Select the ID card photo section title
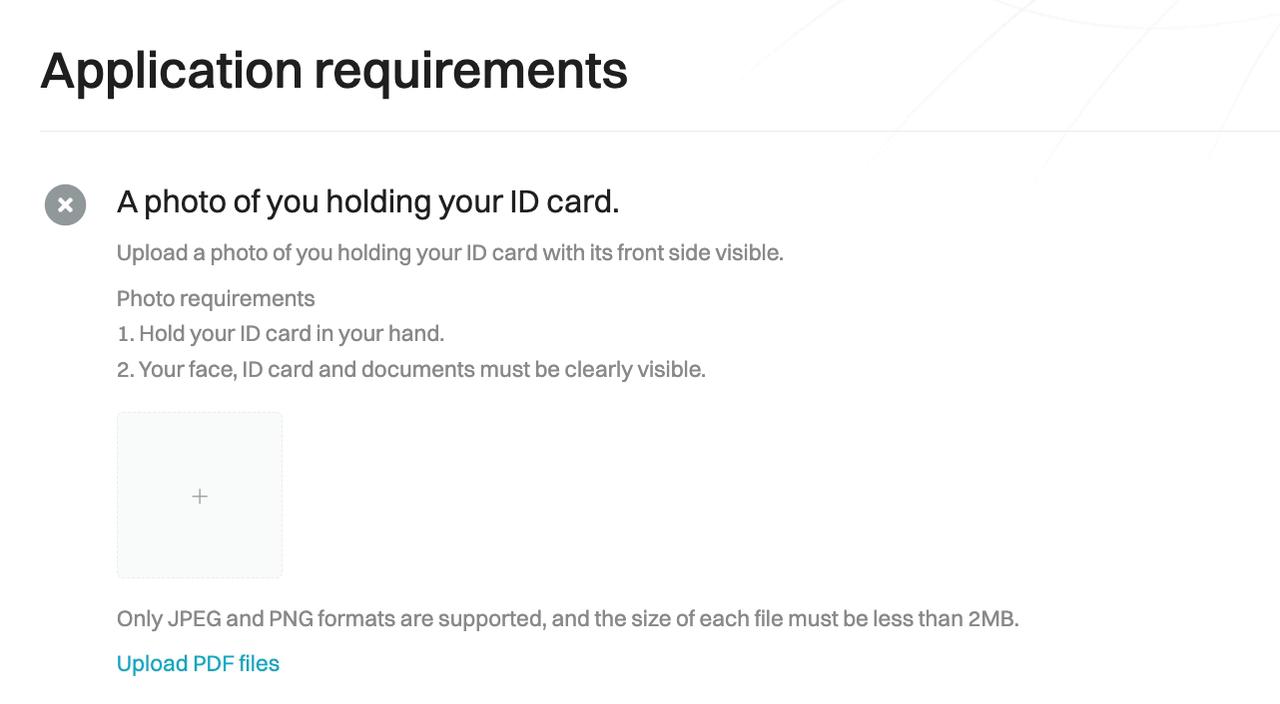The height and width of the screenshot is (704, 1280). pos(368,202)
